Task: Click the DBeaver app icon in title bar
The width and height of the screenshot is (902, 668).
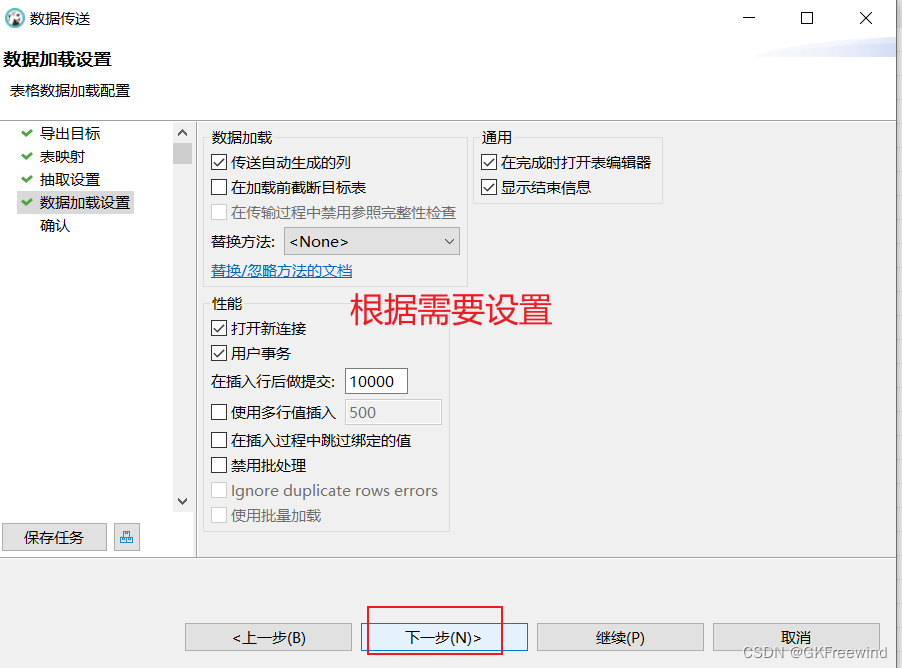Action: [x=15, y=18]
